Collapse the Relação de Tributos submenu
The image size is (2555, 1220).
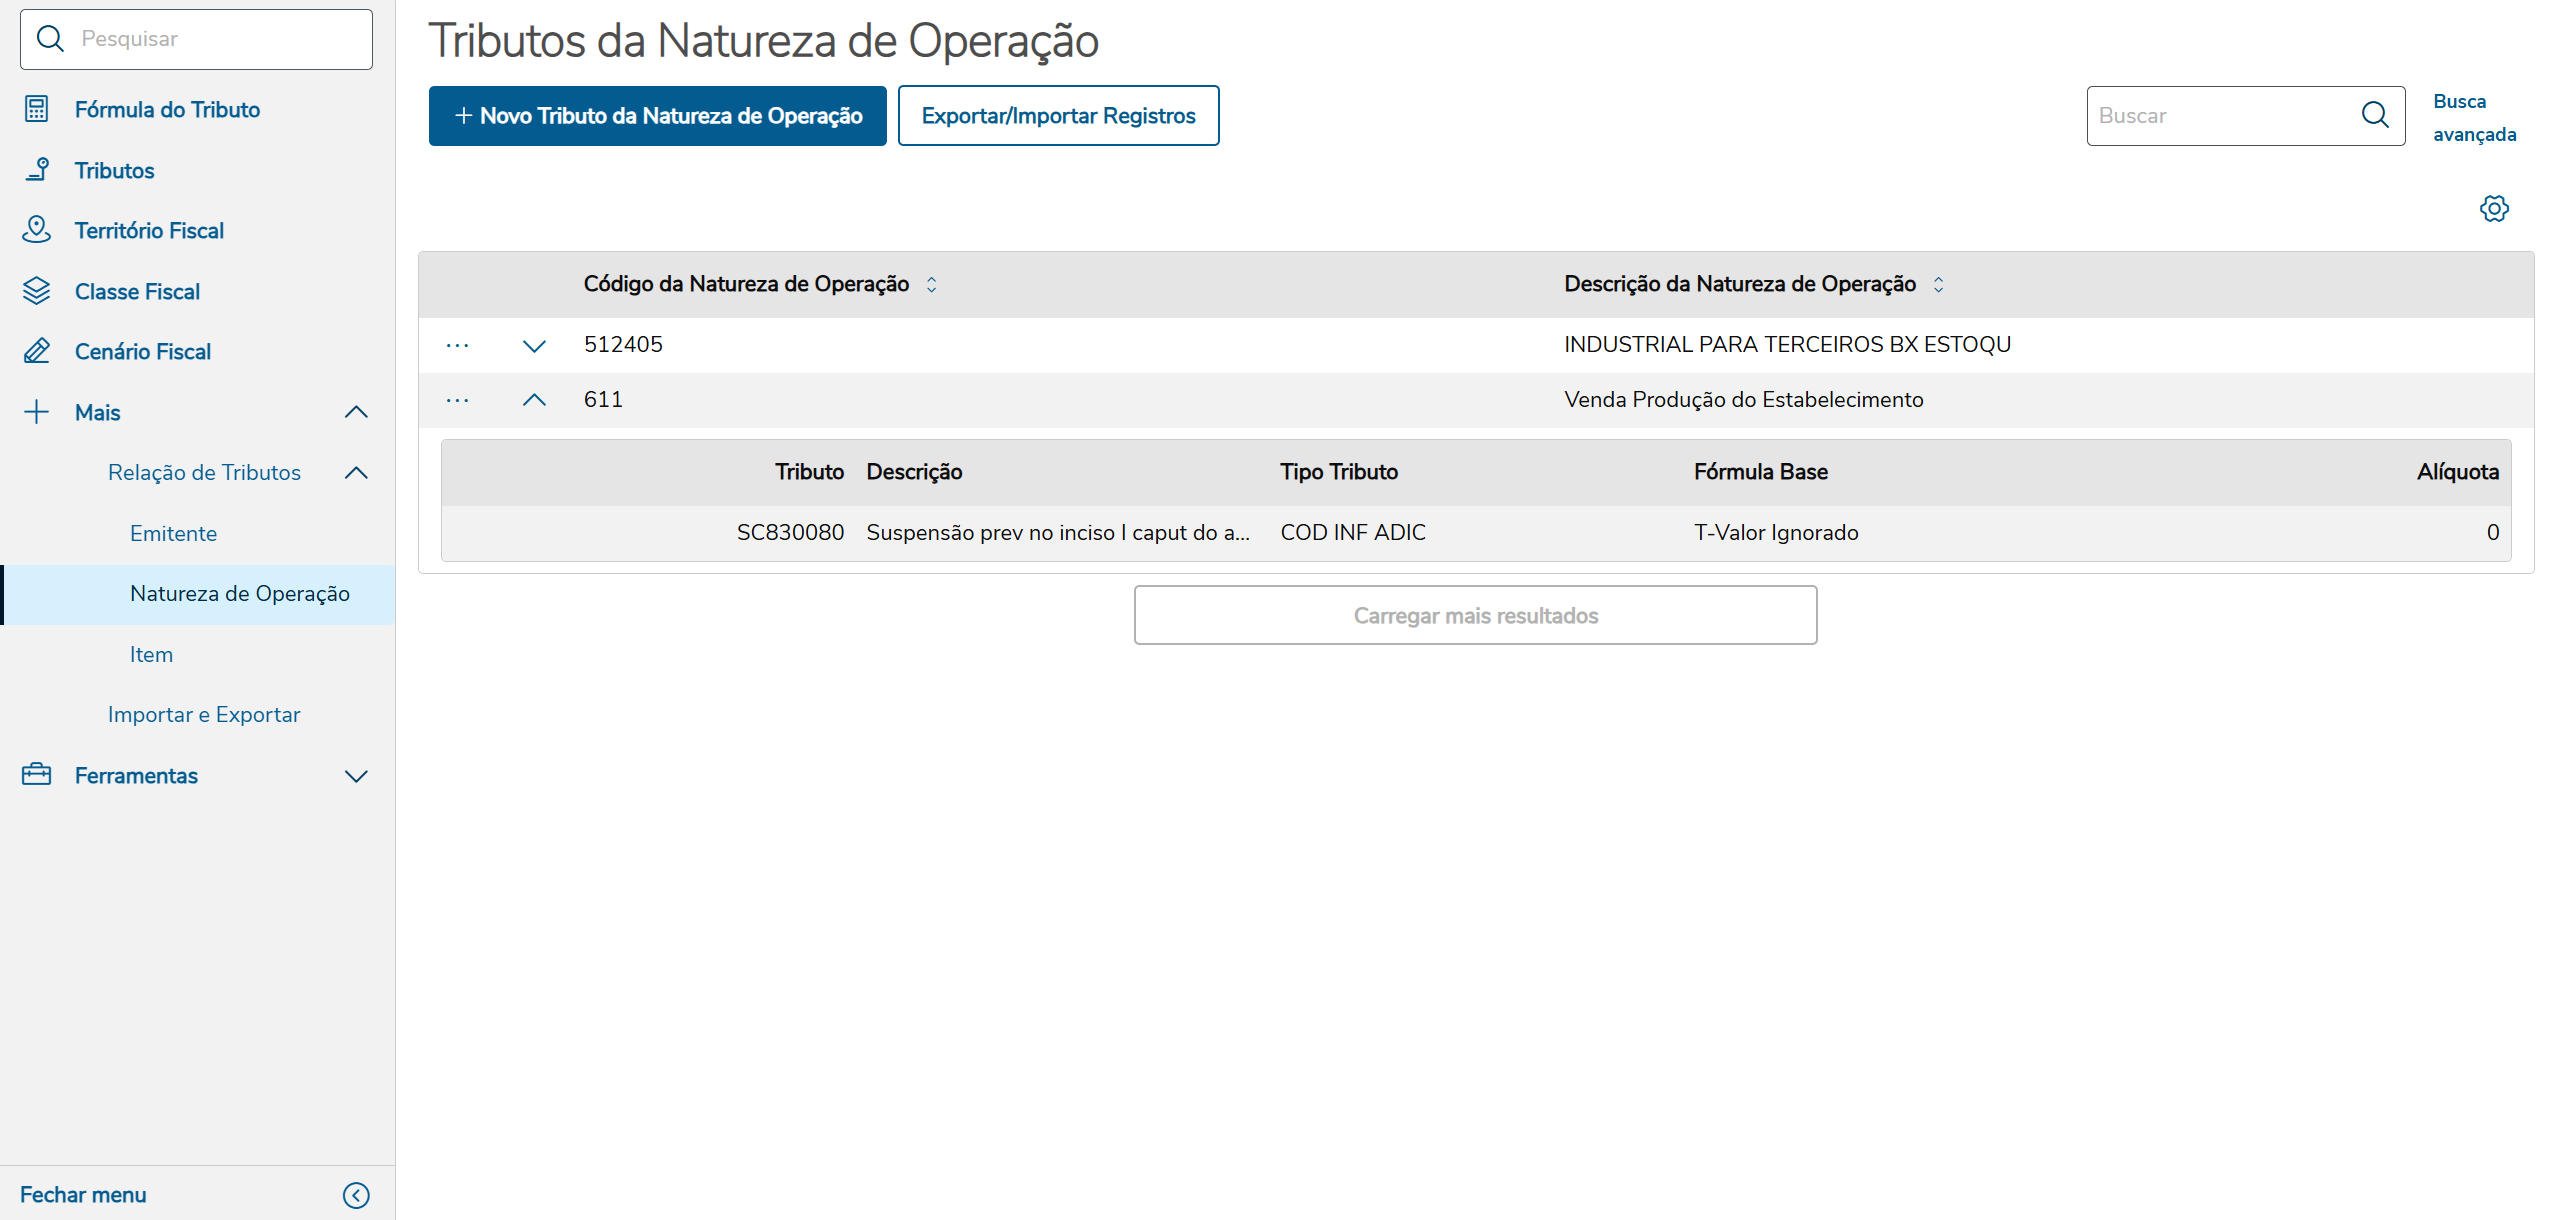pos(356,473)
